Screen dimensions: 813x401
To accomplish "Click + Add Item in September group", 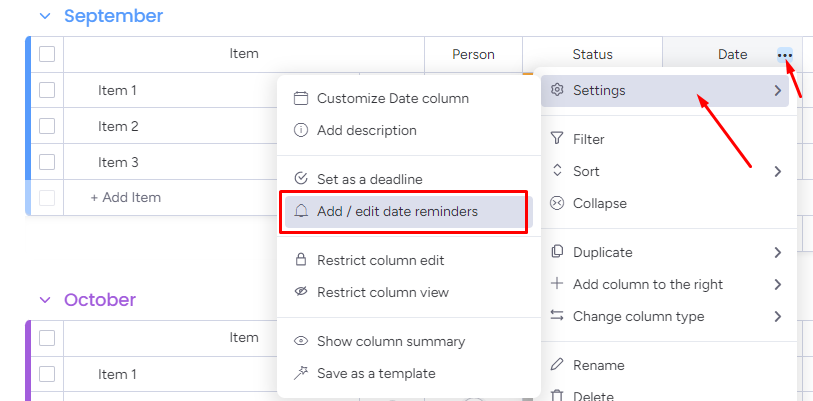I will pos(126,197).
